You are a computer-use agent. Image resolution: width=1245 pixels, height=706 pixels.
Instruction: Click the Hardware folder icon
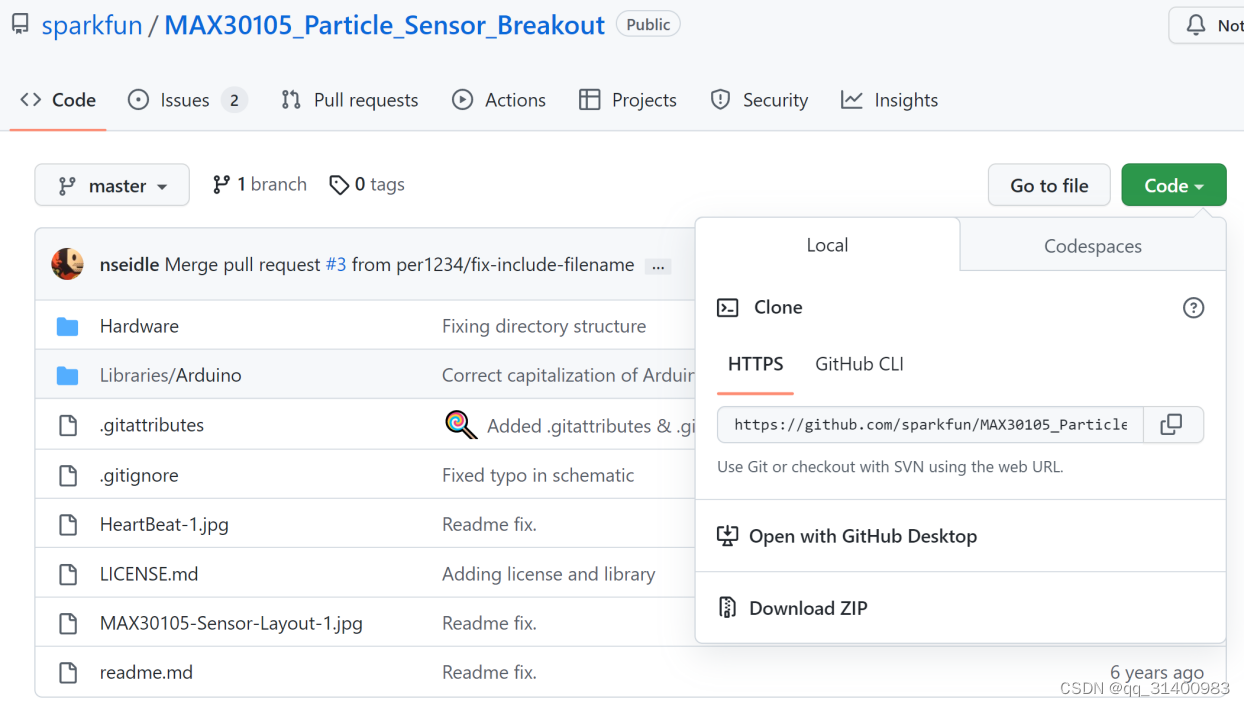(x=67, y=326)
